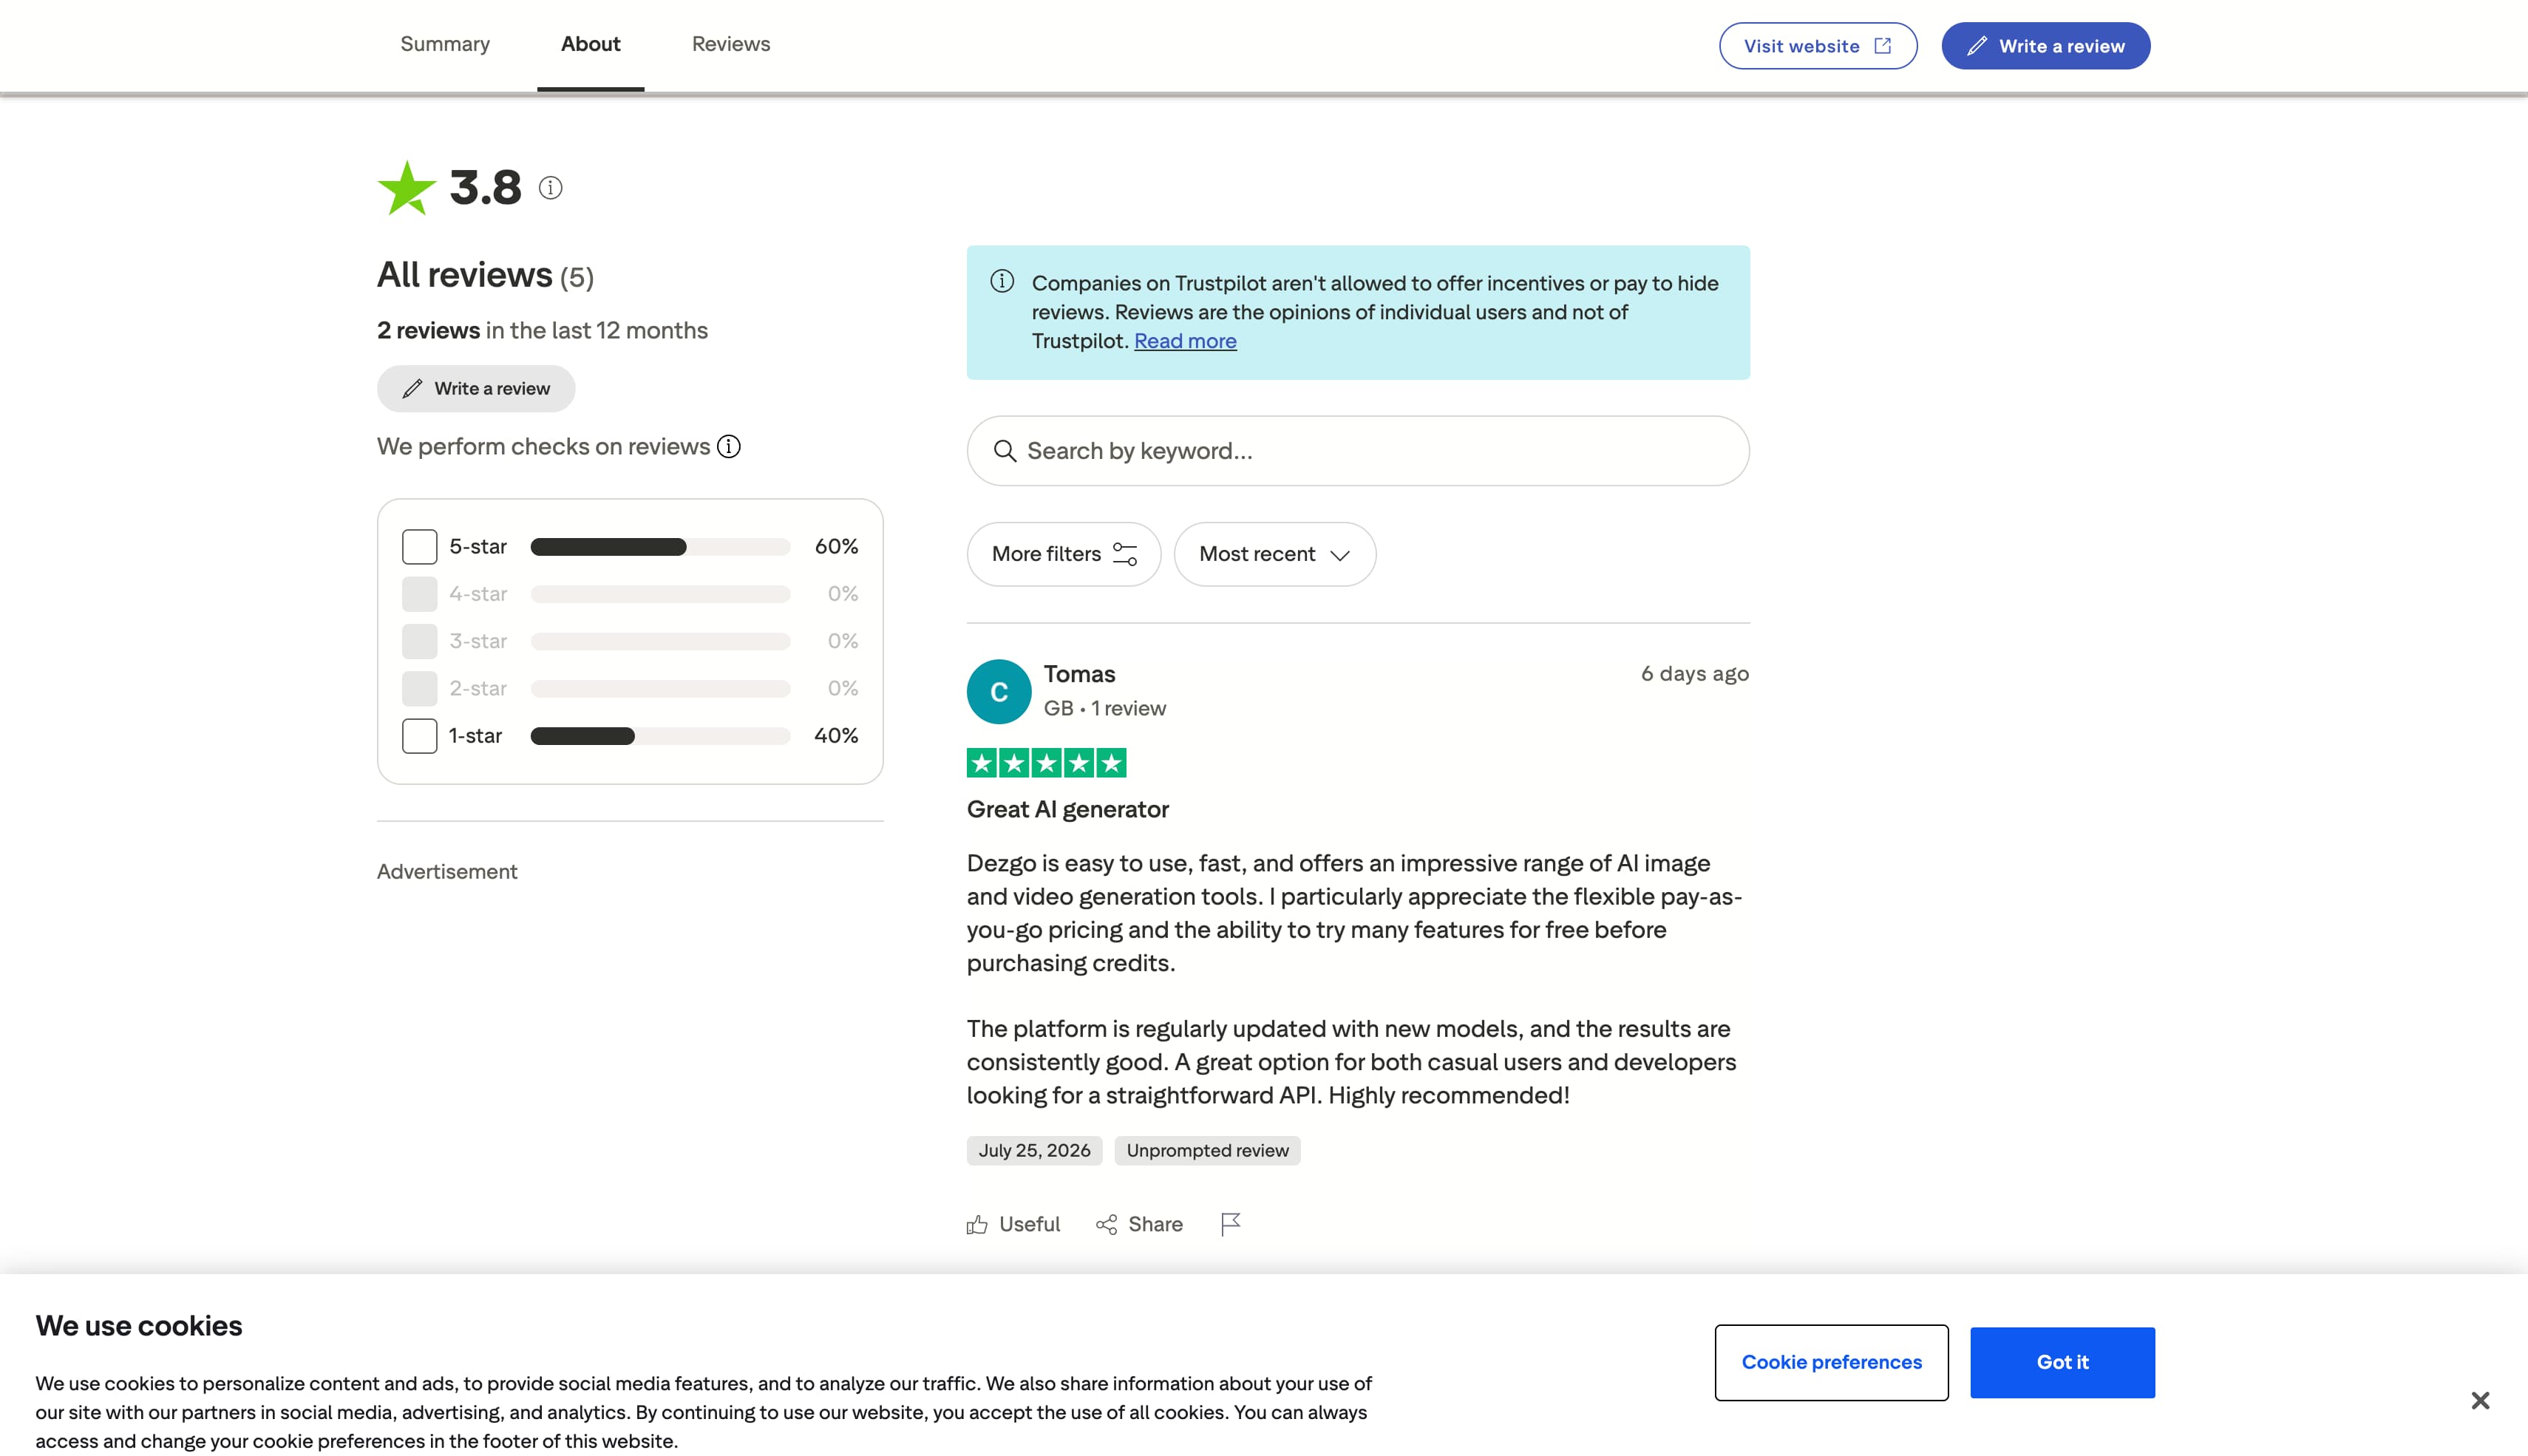2528x1456 pixels.
Task: Click the pencil icon in the blue Write a review button
Action: click(x=1977, y=46)
